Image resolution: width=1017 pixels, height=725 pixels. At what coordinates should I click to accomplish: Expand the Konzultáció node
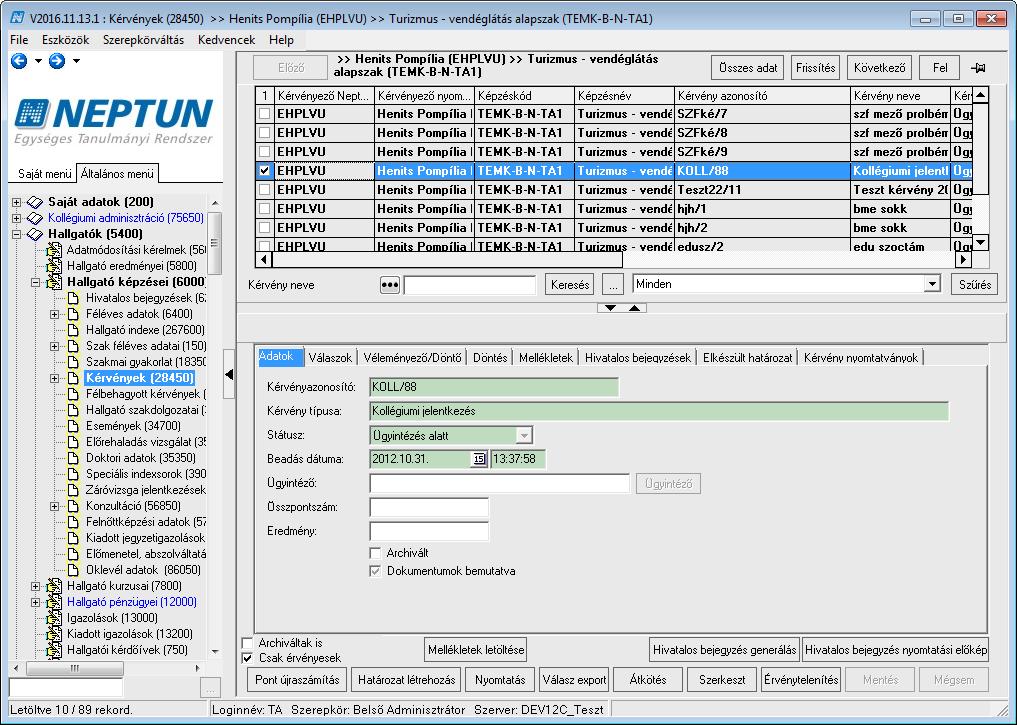pyautogui.click(x=54, y=506)
